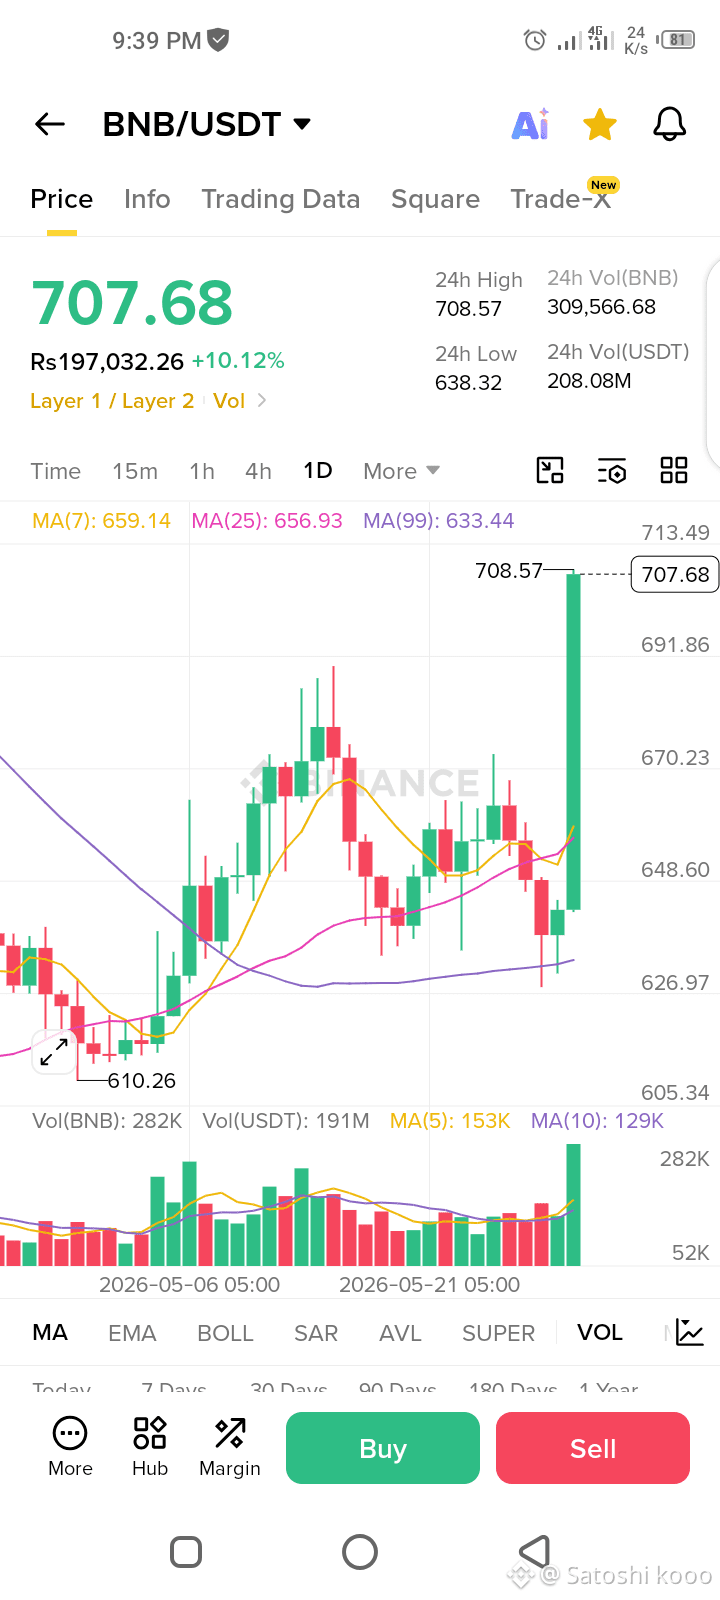Tap the volume MA(10): 129K label
Viewport: 720px width, 1600px height.
[597, 1121]
